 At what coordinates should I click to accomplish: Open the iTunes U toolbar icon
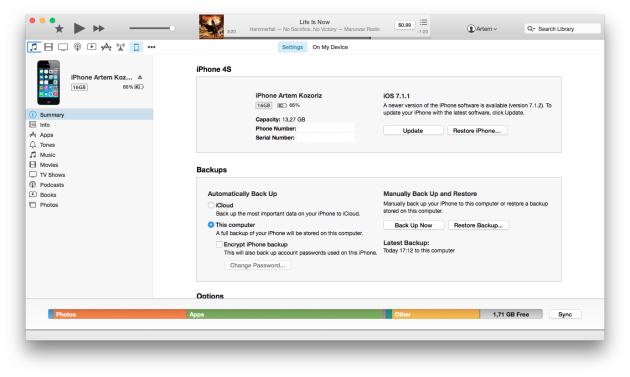(92, 47)
